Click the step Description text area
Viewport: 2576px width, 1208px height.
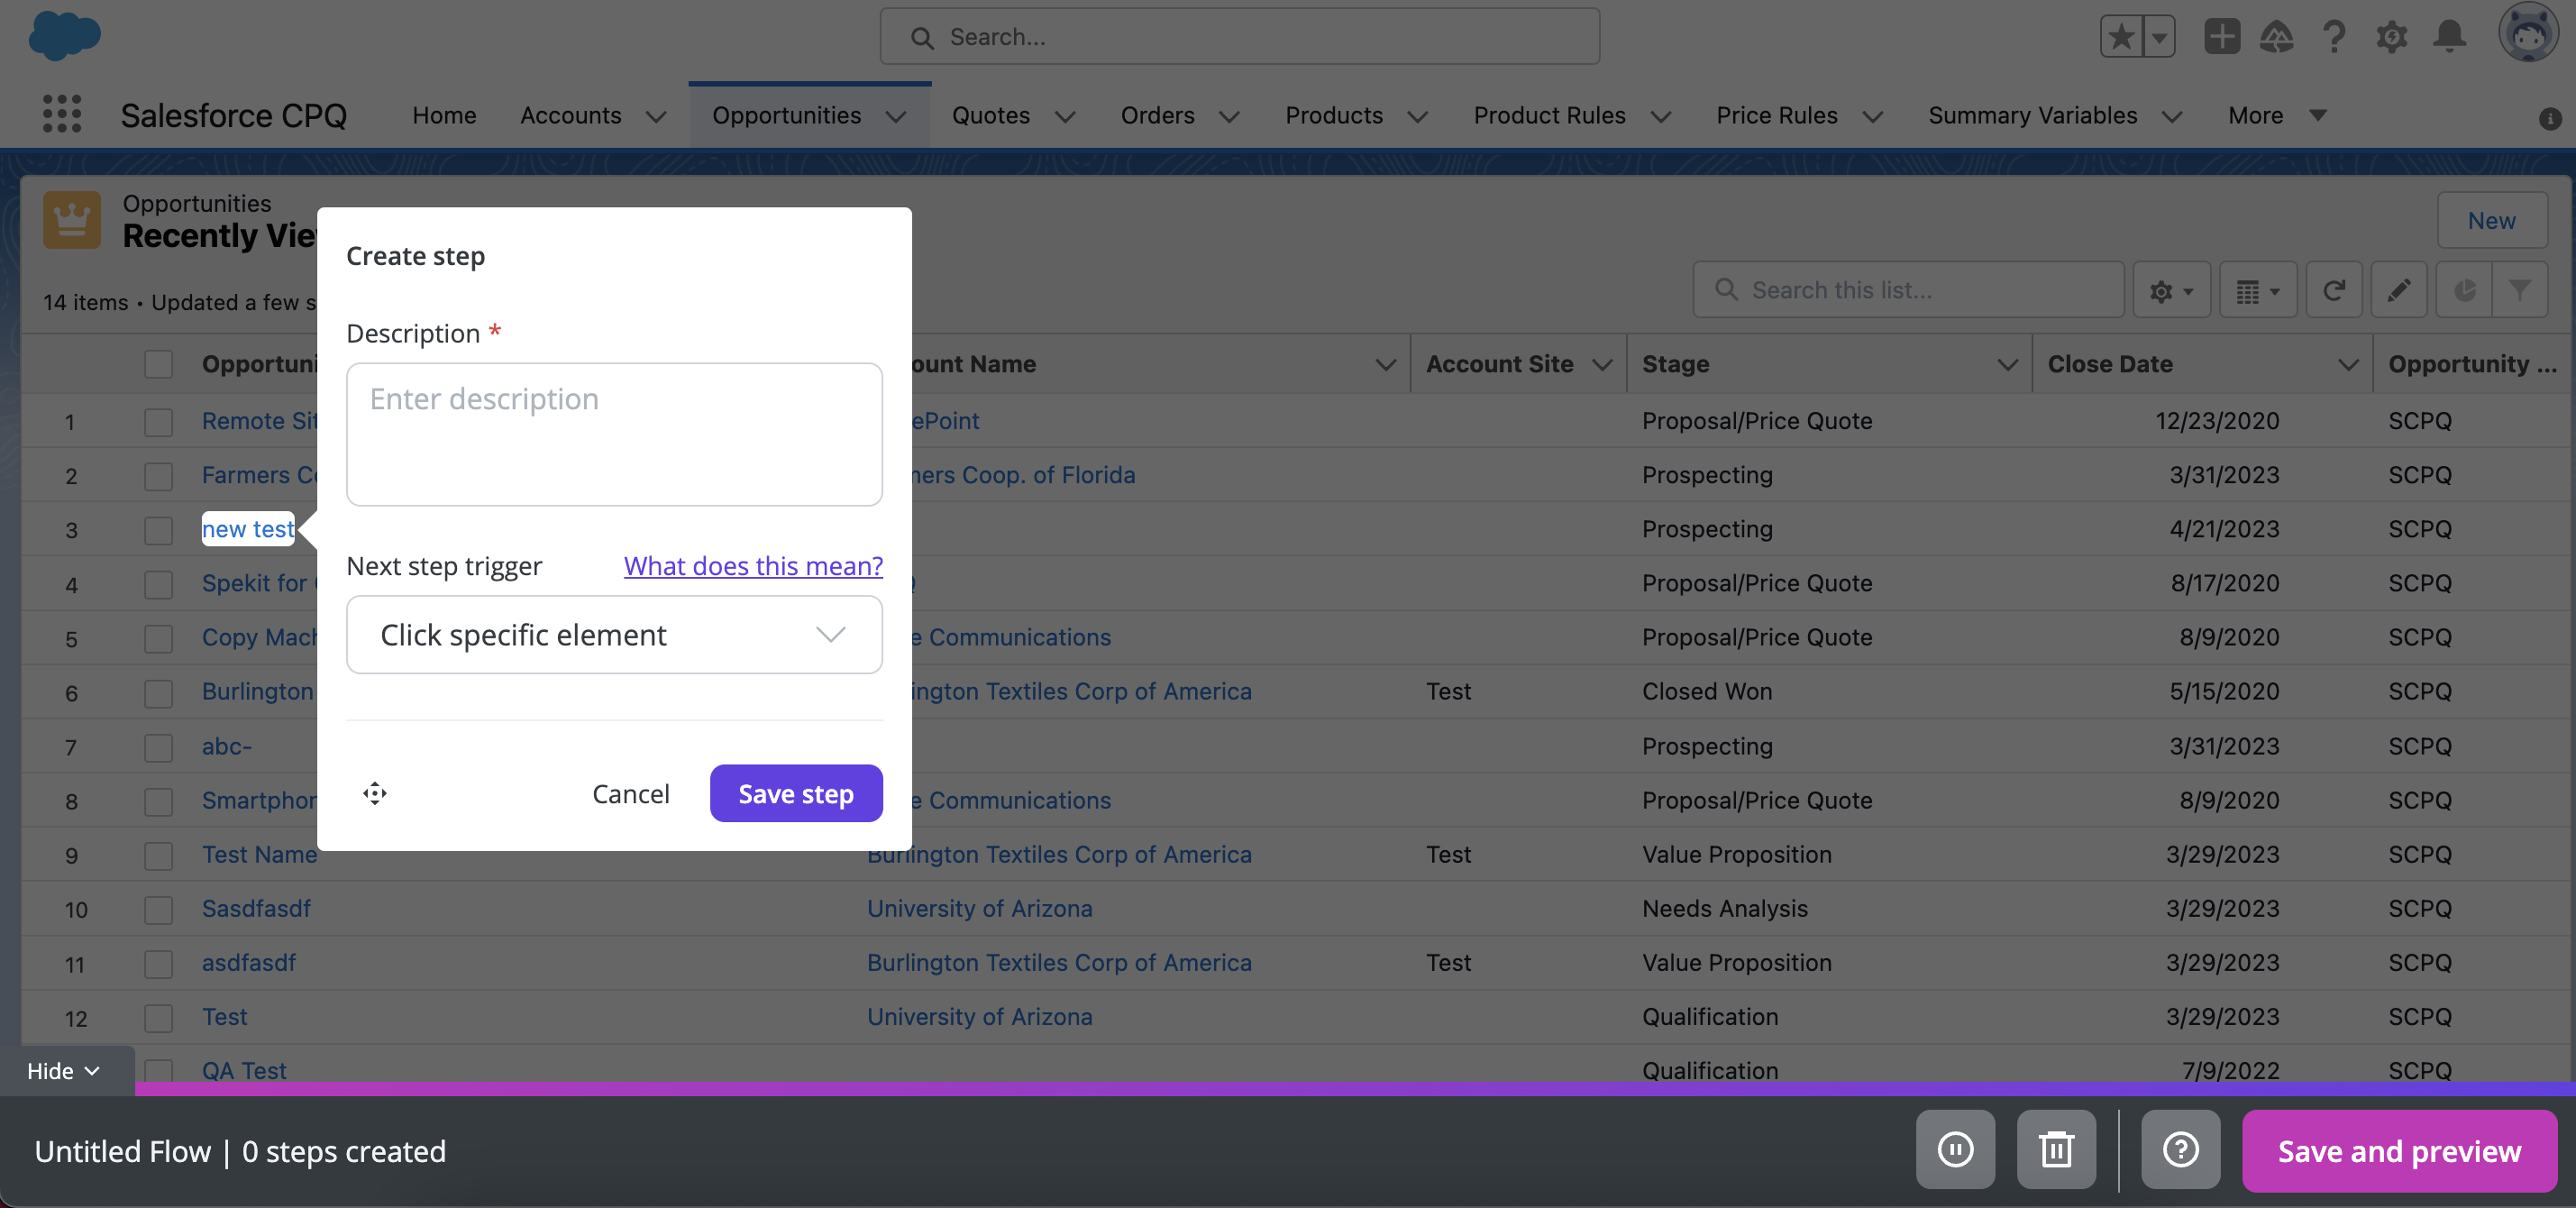[x=614, y=435]
